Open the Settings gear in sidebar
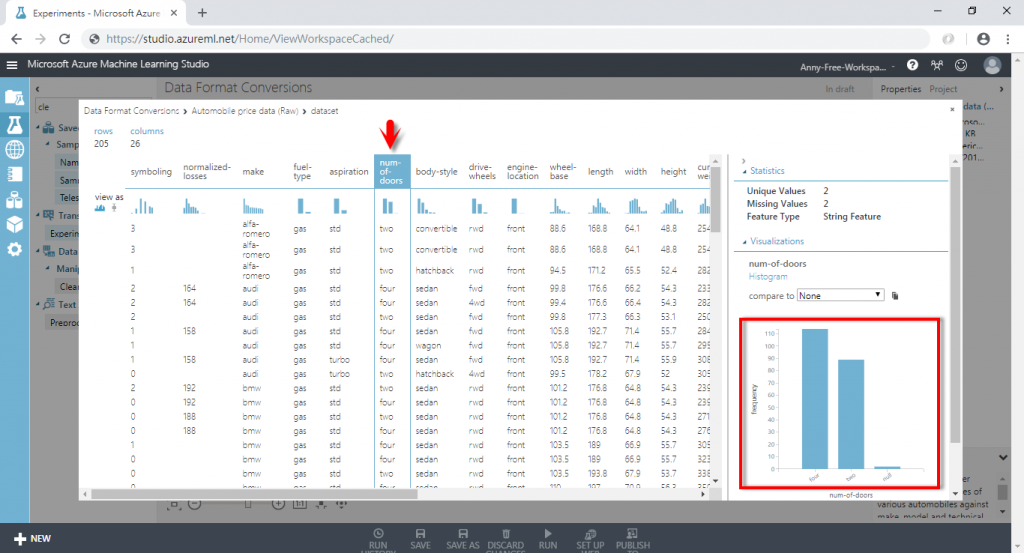The width and height of the screenshot is (1024, 553). click(x=14, y=249)
